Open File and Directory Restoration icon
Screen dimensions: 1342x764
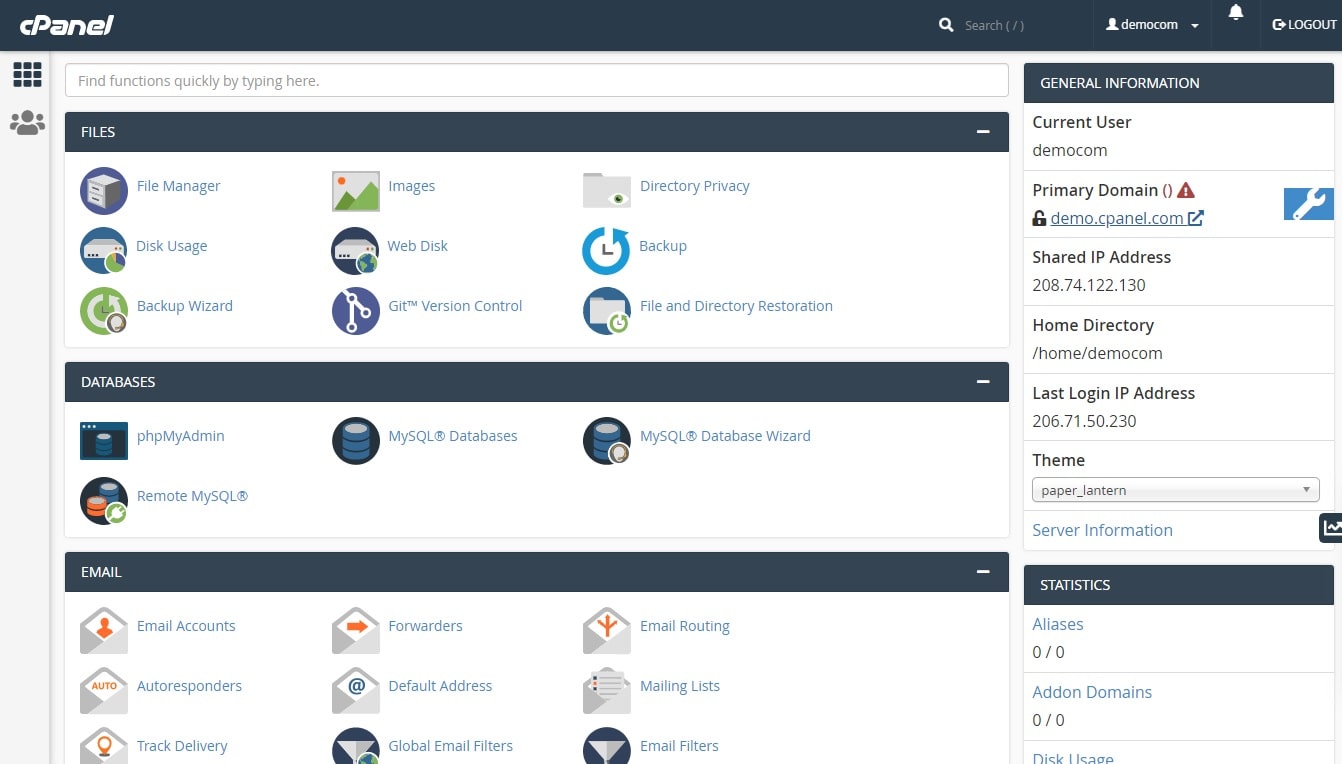click(607, 311)
